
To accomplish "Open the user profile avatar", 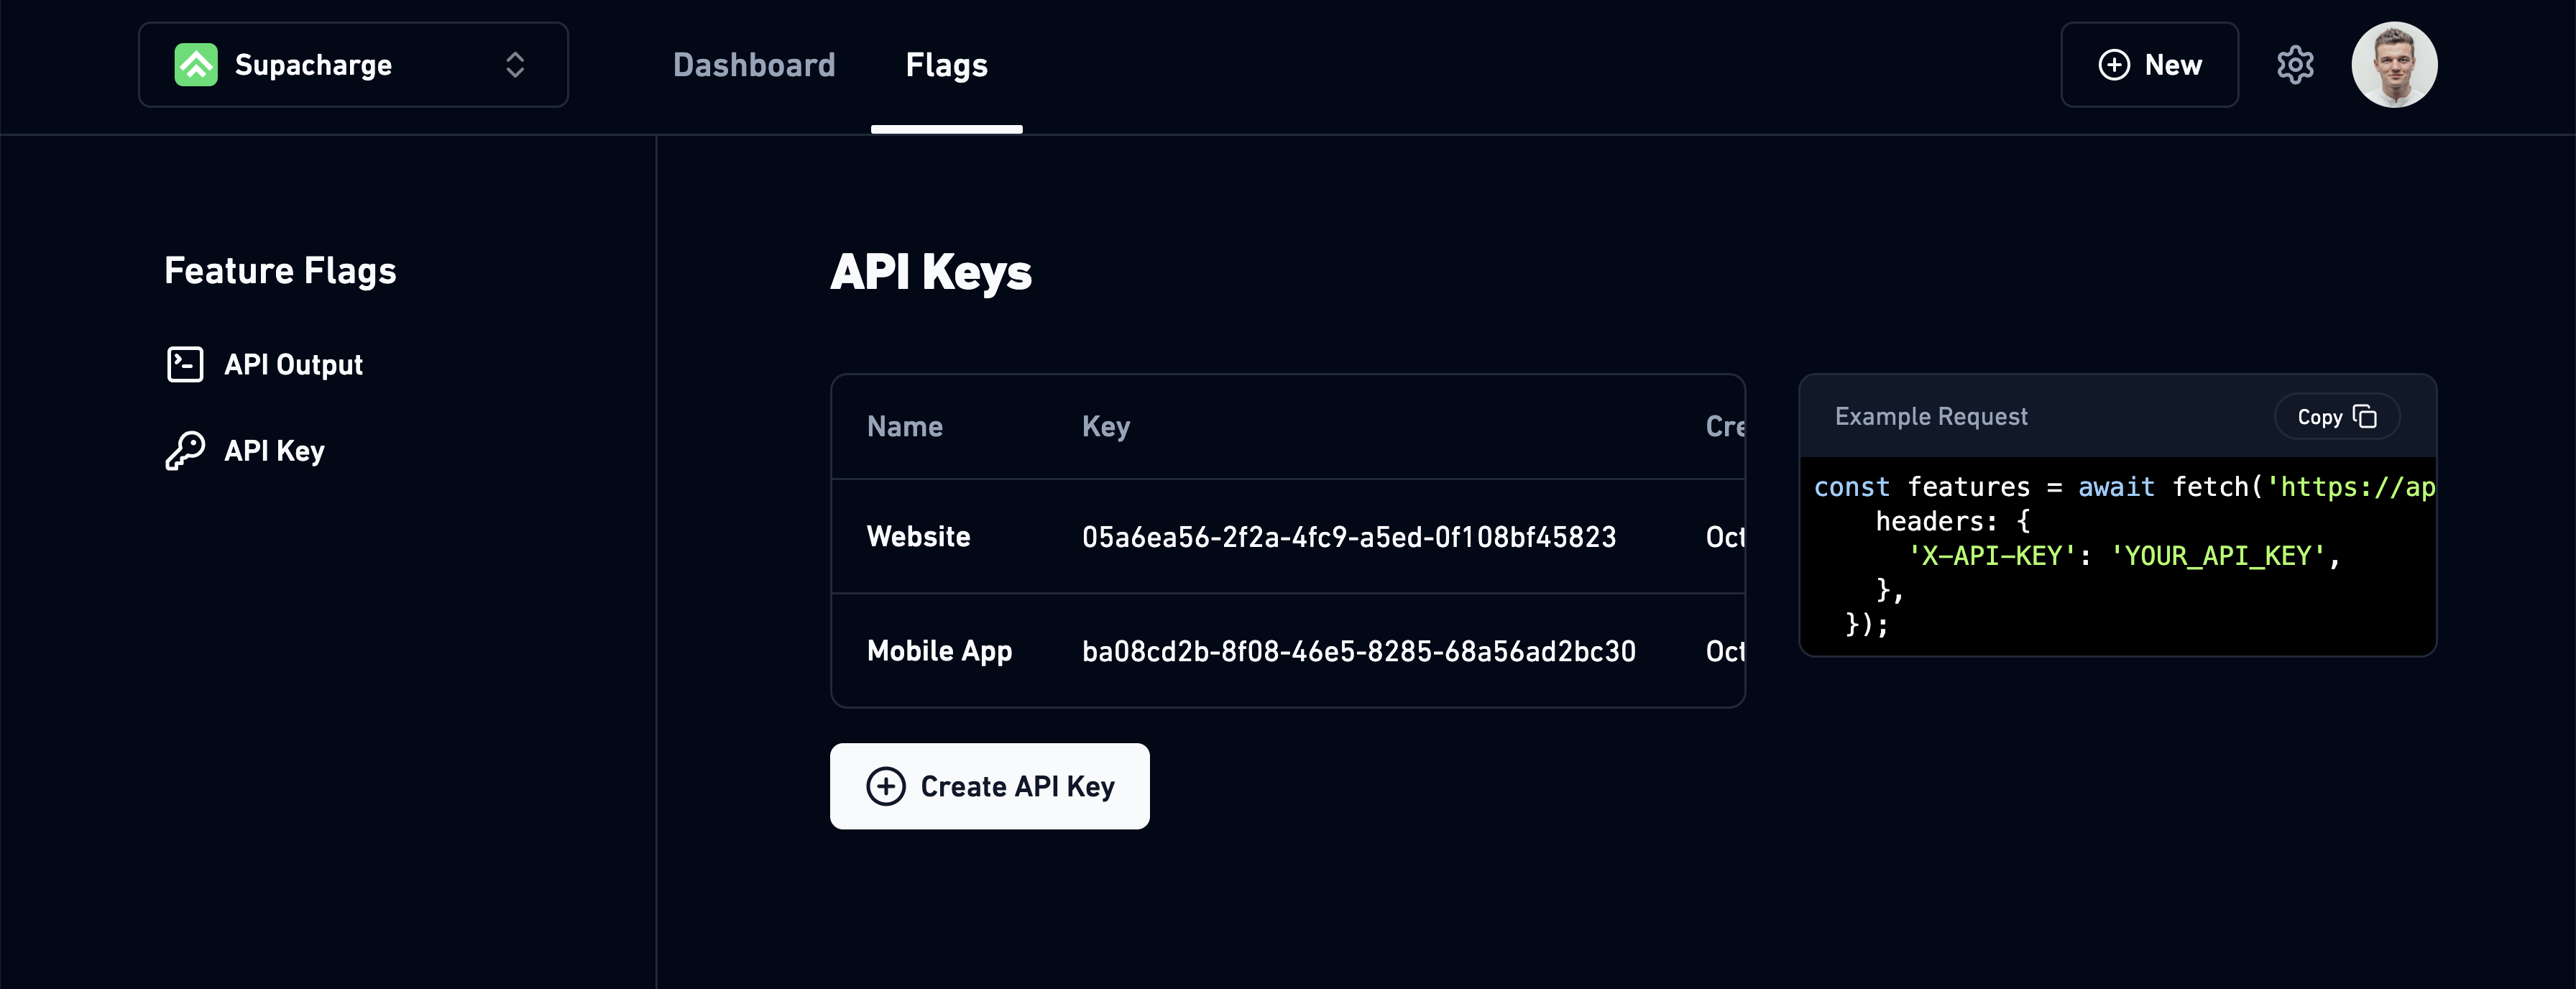I will point(2394,65).
